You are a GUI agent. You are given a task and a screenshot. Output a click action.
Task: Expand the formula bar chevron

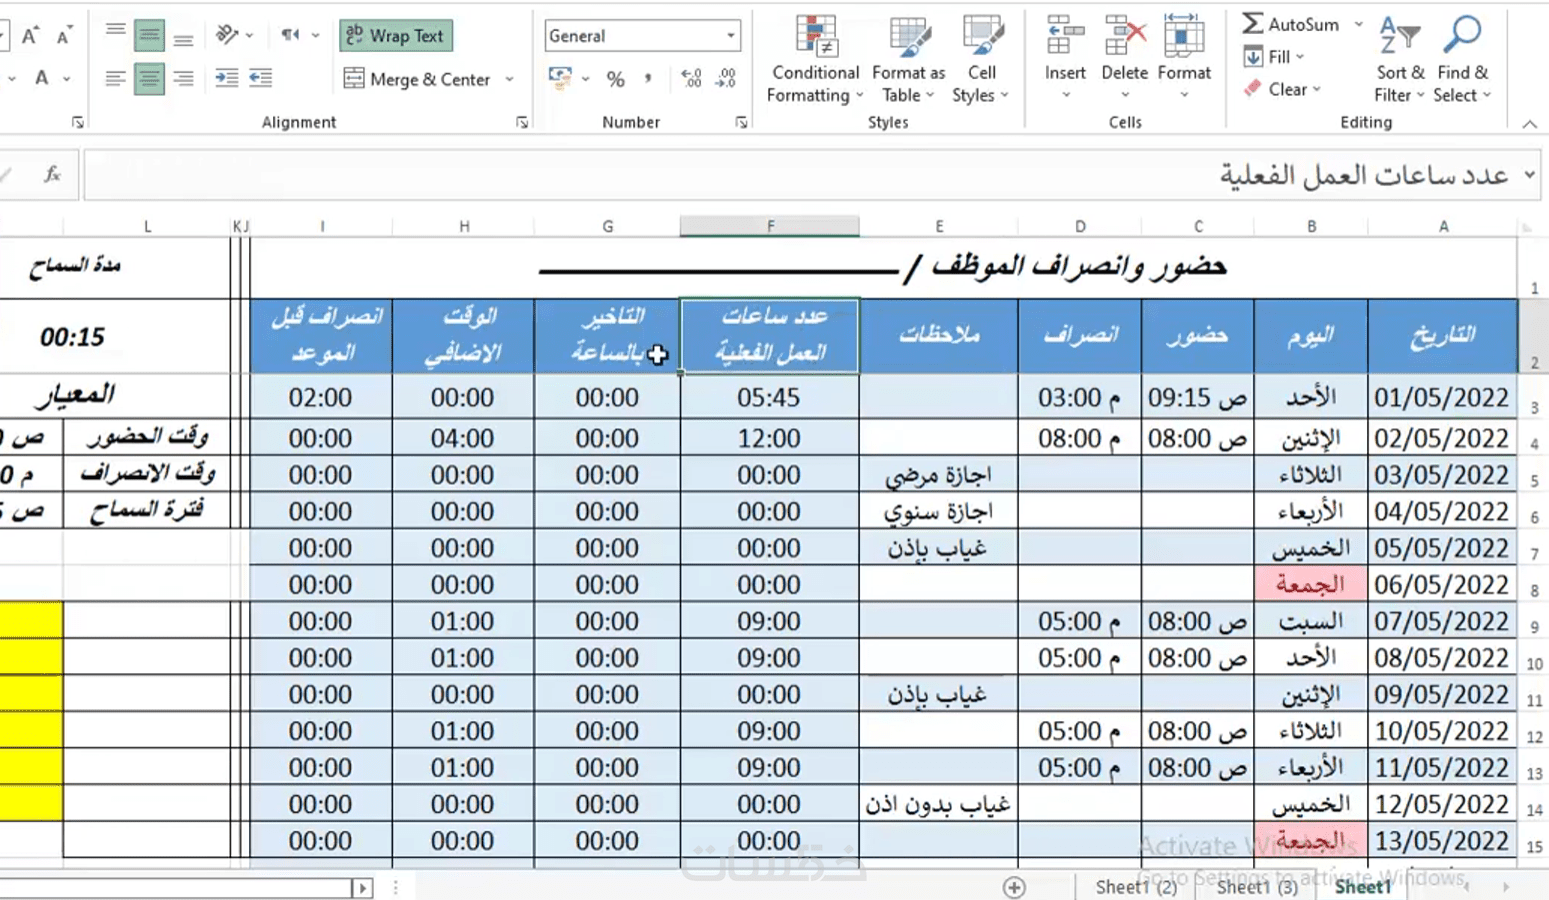point(1529,174)
